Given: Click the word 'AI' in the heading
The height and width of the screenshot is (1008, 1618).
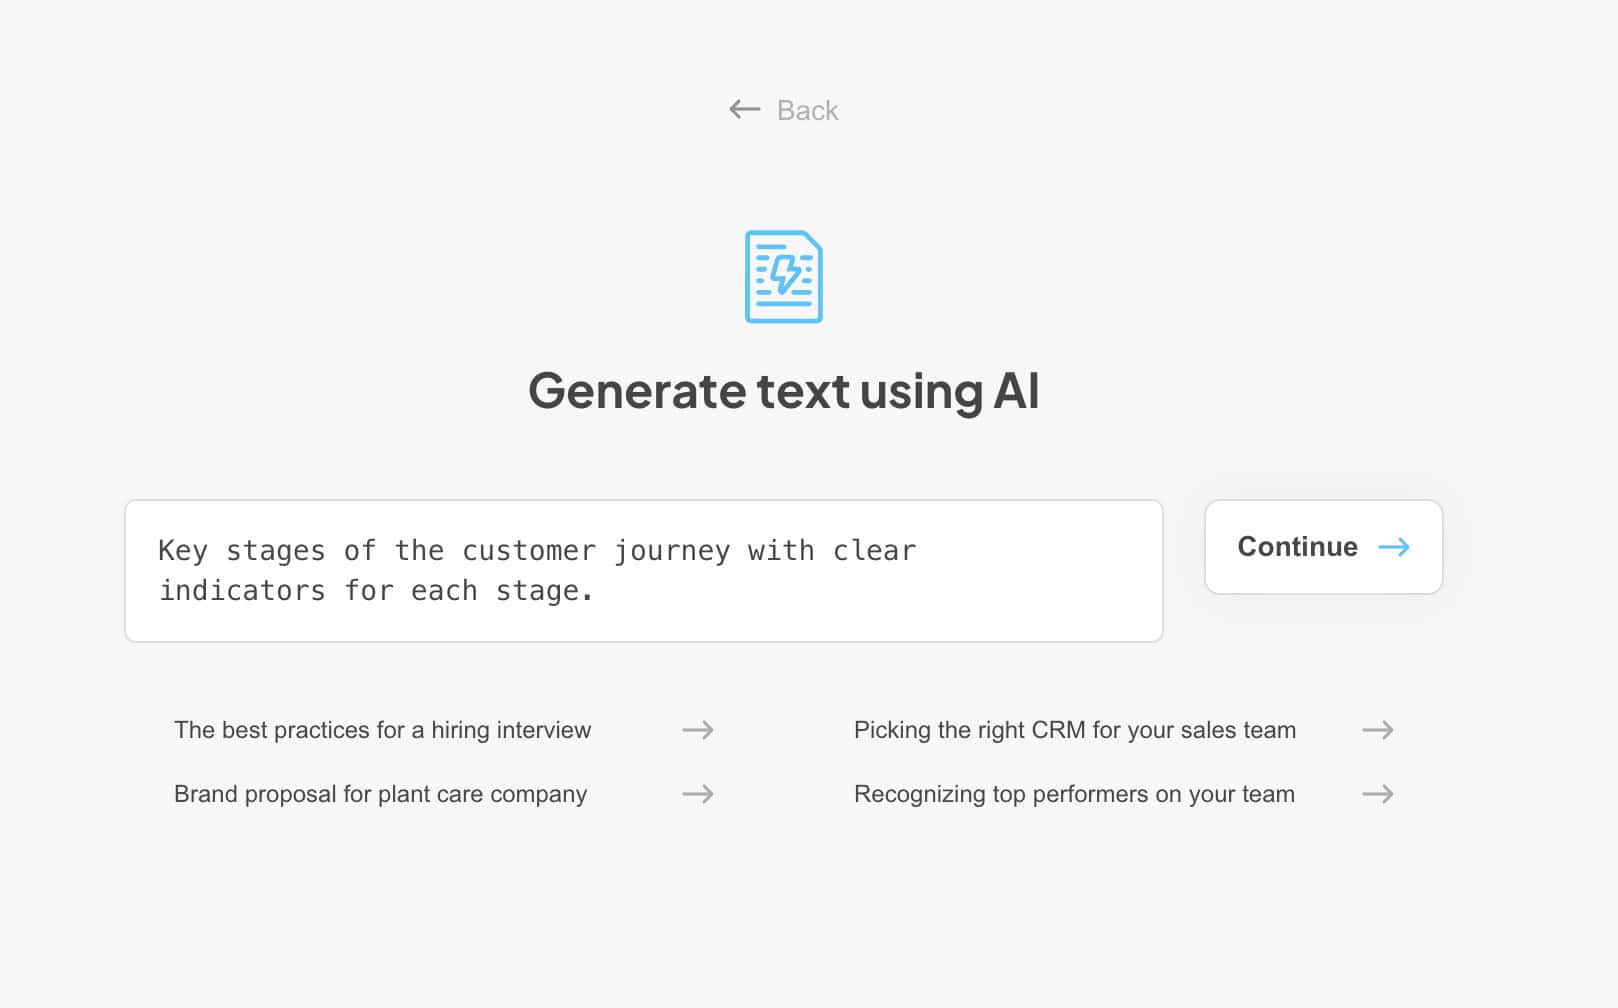Looking at the screenshot, I should (x=1016, y=391).
